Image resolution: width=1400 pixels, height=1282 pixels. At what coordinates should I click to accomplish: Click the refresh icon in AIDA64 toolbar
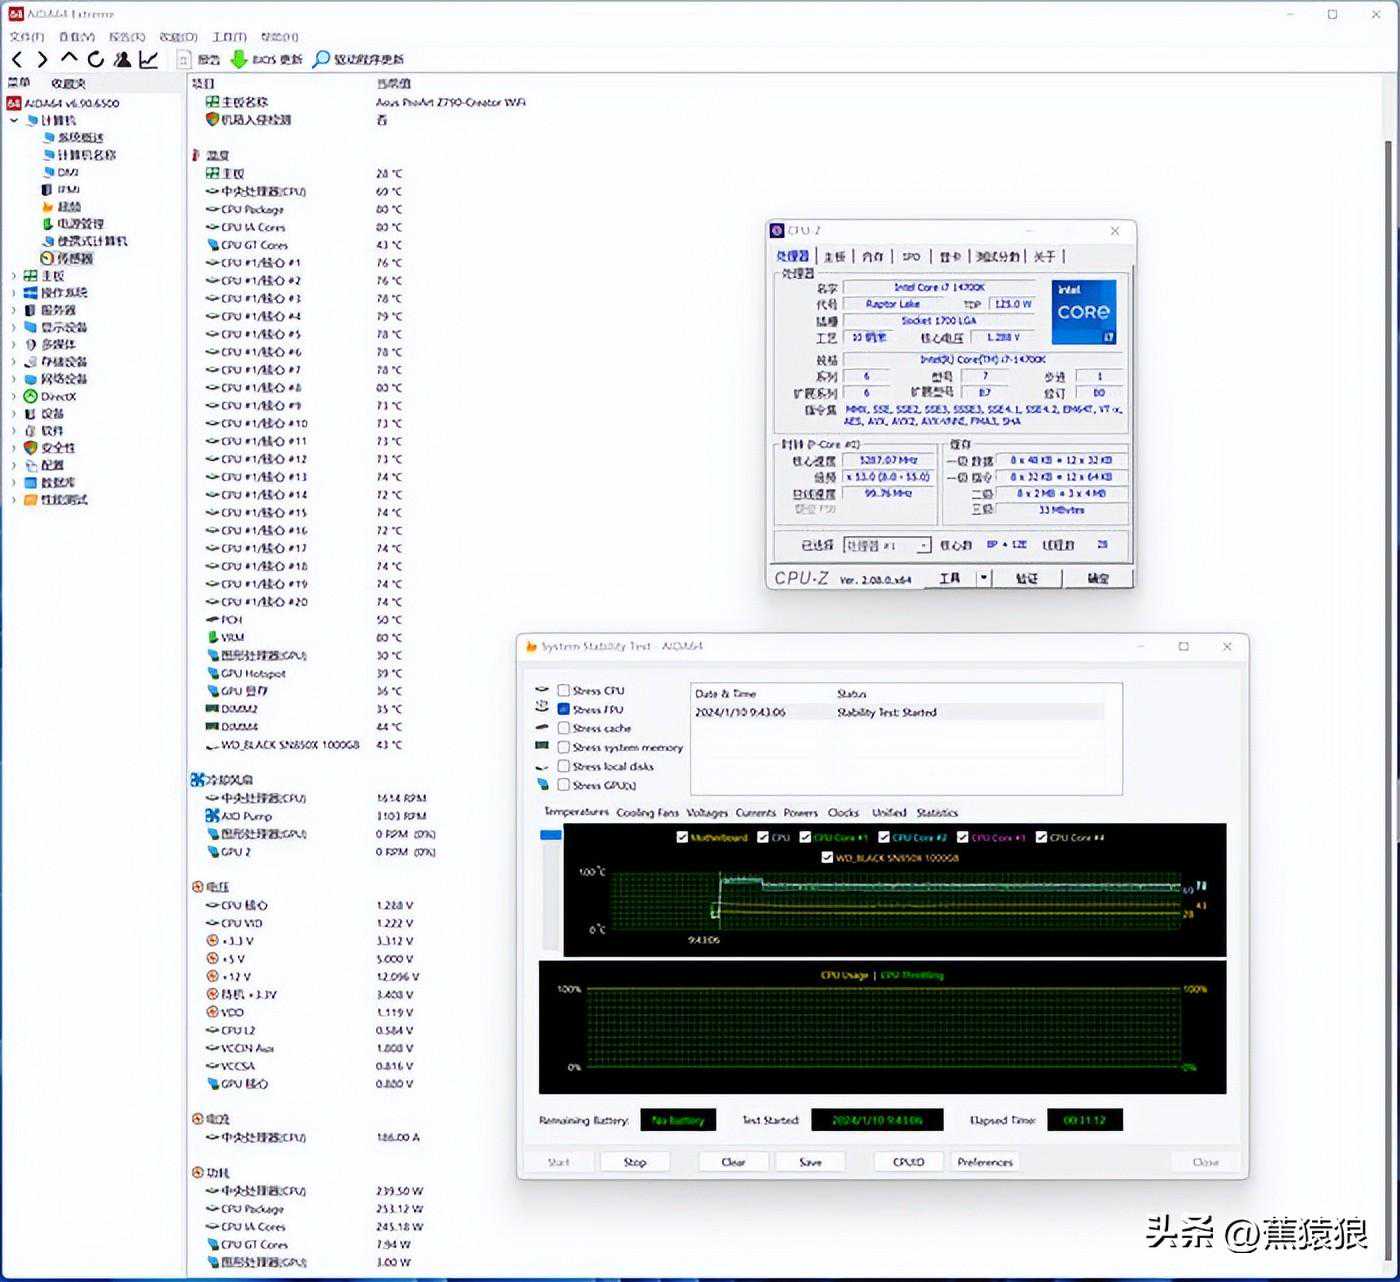96,59
